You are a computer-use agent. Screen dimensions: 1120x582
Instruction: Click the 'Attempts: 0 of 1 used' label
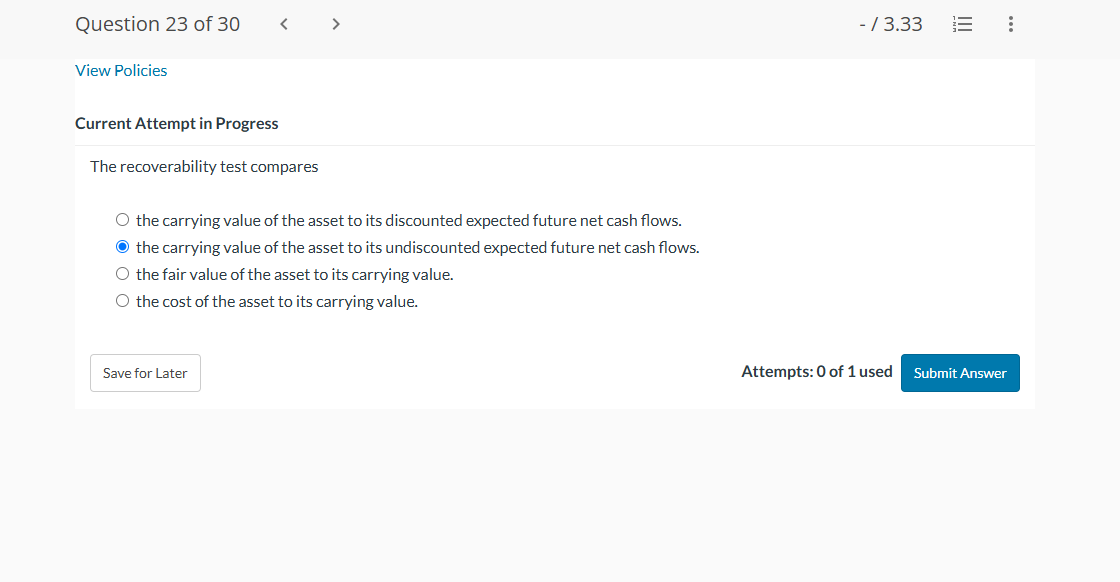point(816,371)
